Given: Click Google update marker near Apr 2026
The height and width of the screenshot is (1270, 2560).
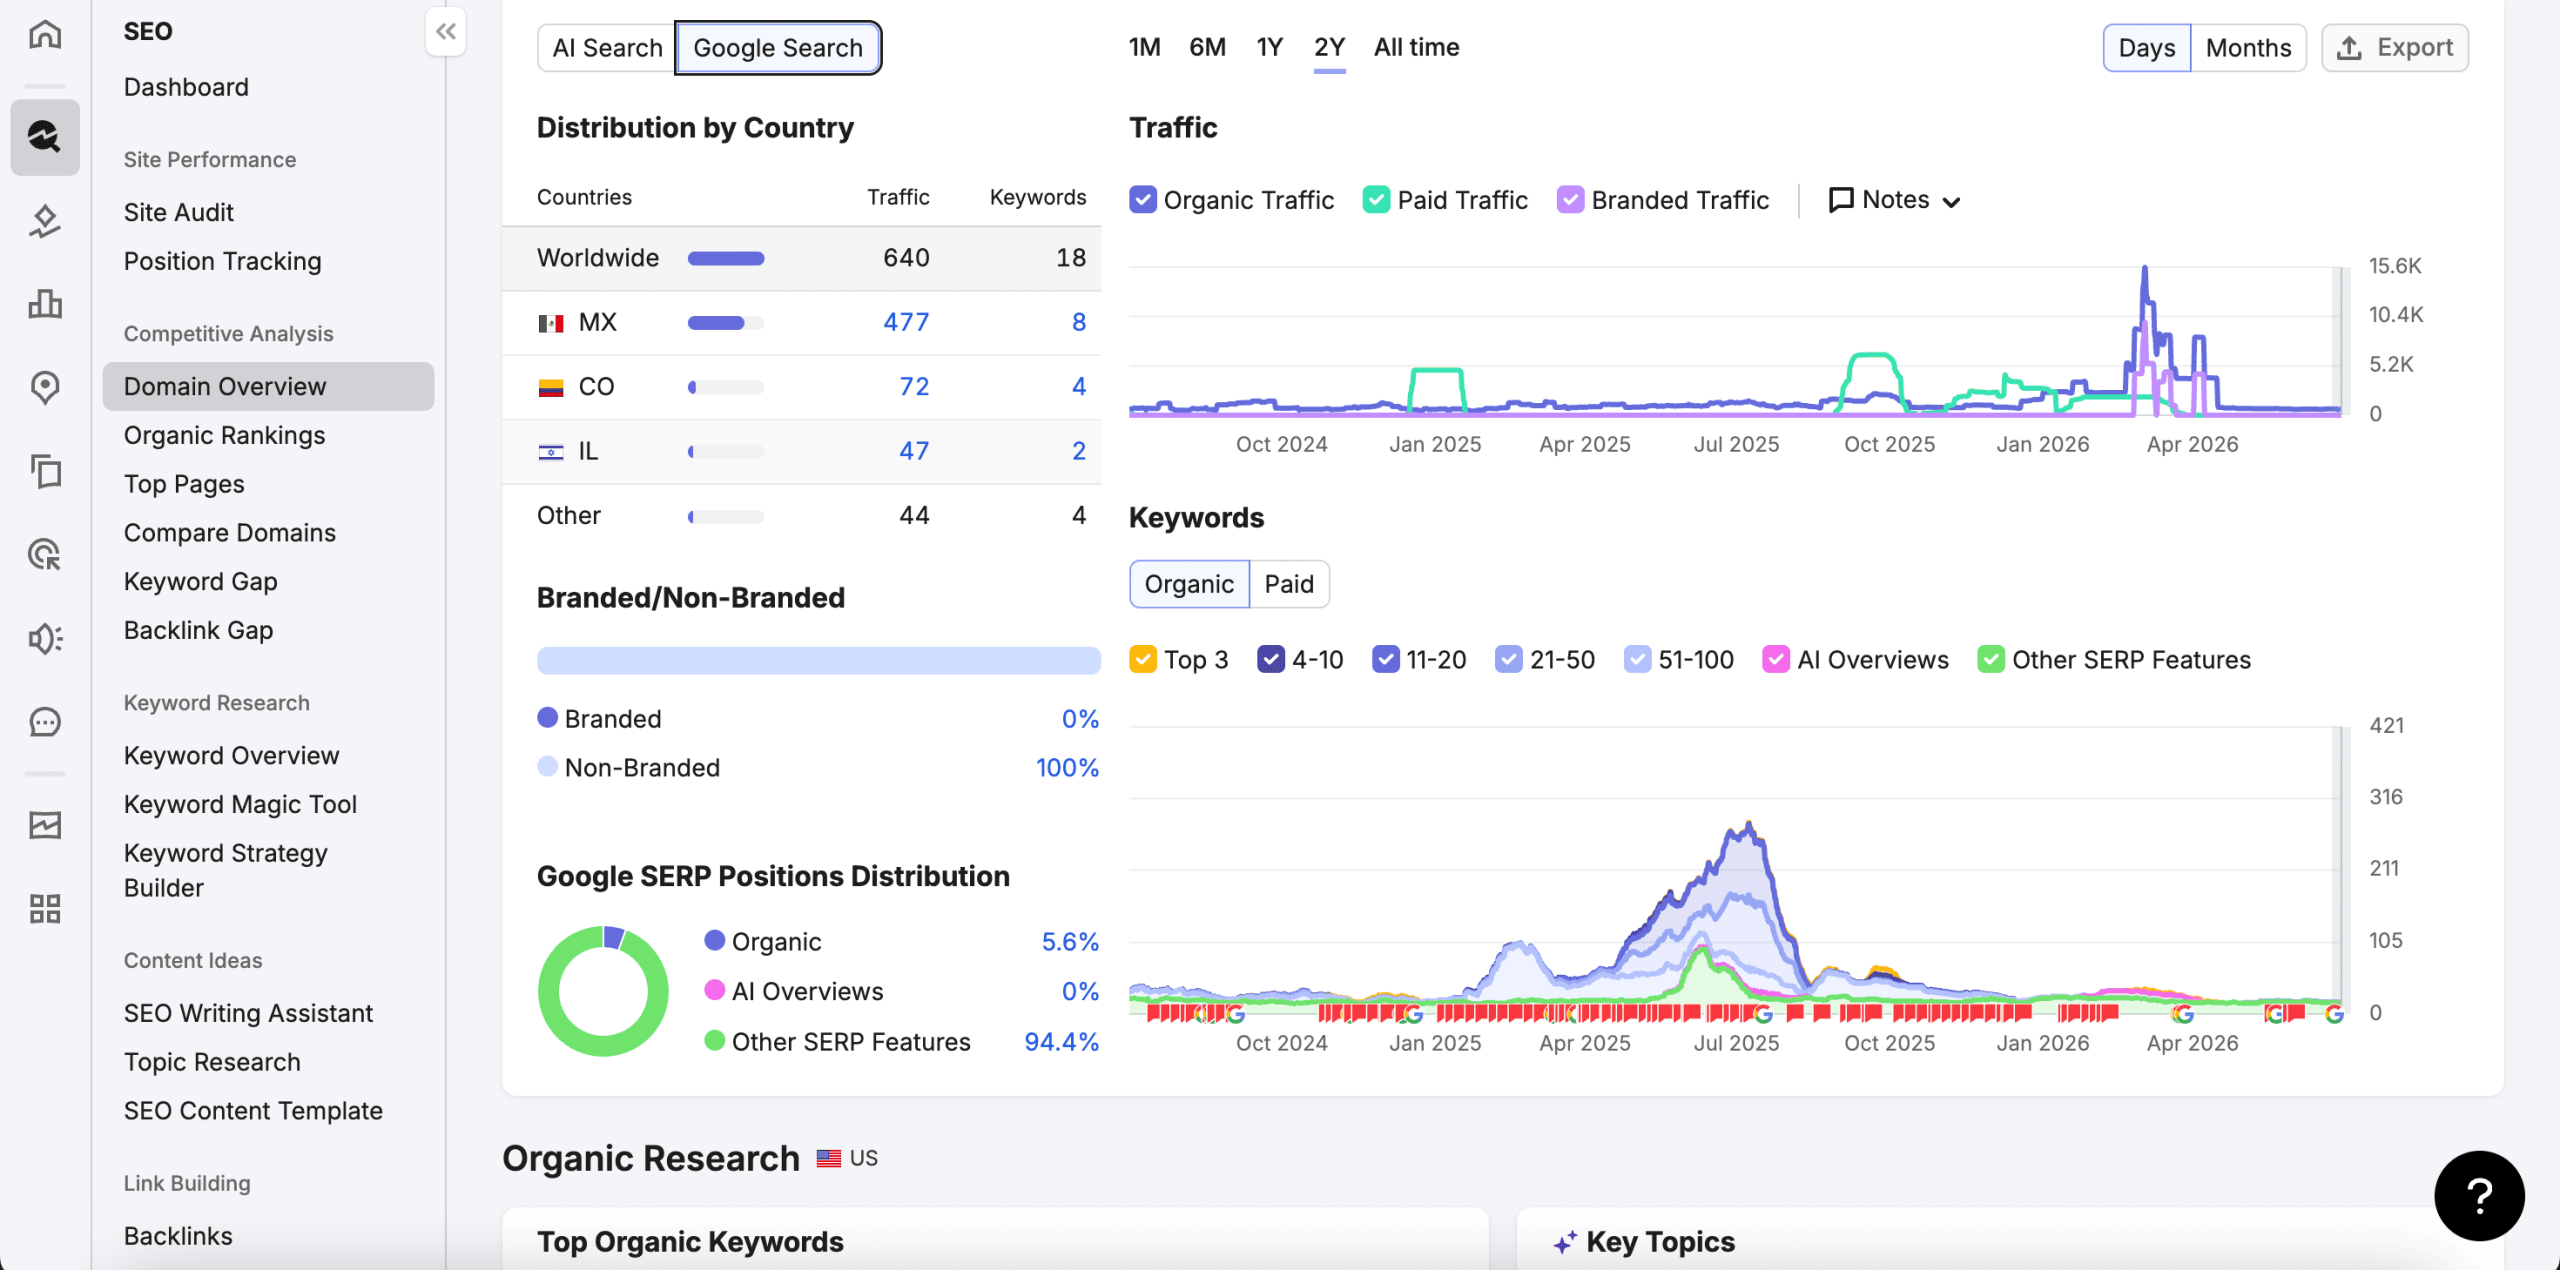Looking at the screenshot, I should (2183, 1014).
